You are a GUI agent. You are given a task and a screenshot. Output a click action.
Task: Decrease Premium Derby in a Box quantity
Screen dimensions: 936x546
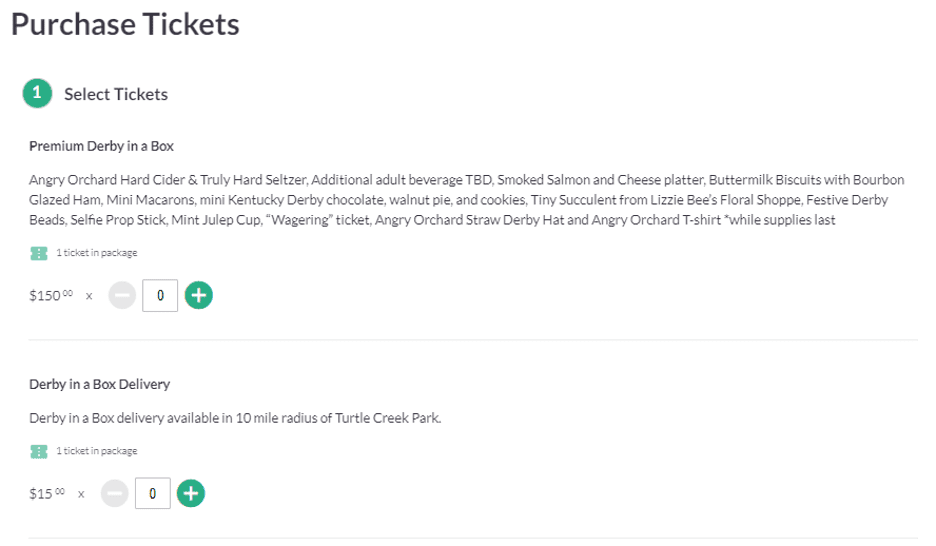[x=122, y=295]
